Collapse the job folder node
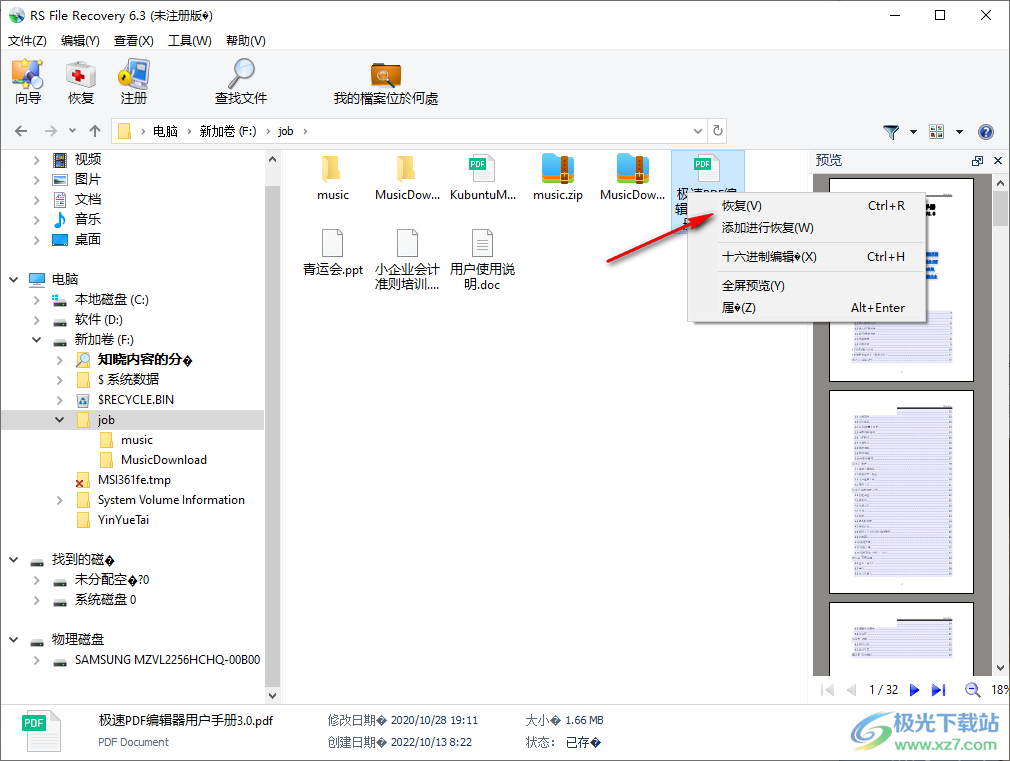Image resolution: width=1010 pixels, height=761 pixels. 59,419
